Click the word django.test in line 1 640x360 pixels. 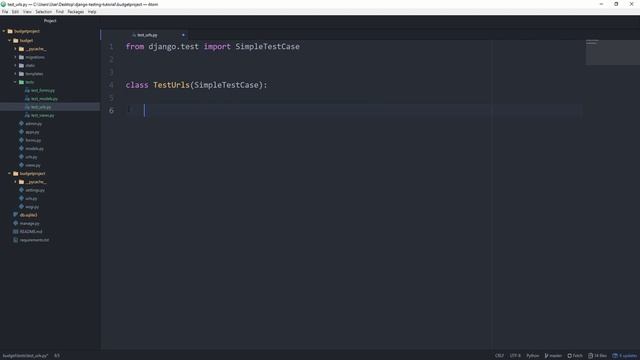pos(173,47)
